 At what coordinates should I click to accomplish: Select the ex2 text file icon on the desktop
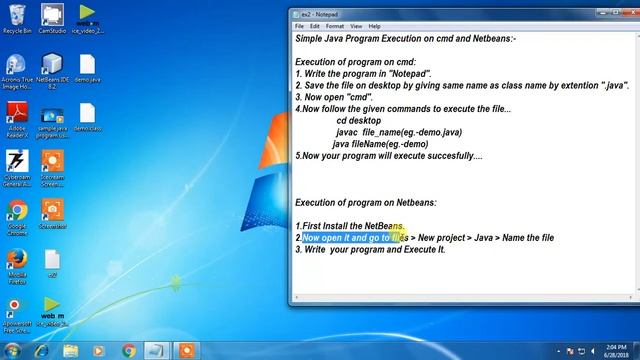point(52,264)
